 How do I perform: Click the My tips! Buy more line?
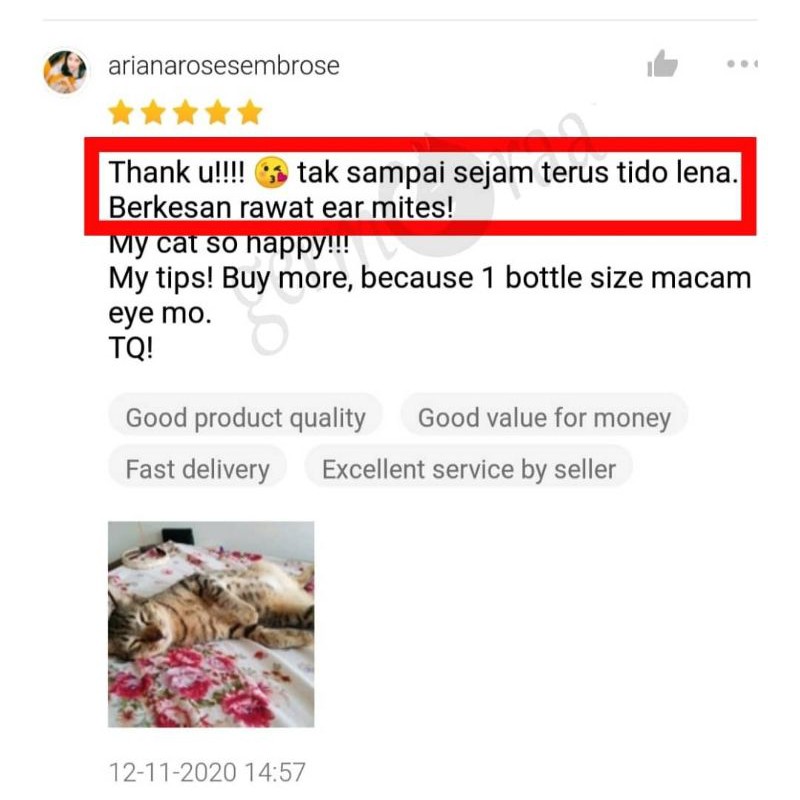pyautogui.click(x=430, y=279)
